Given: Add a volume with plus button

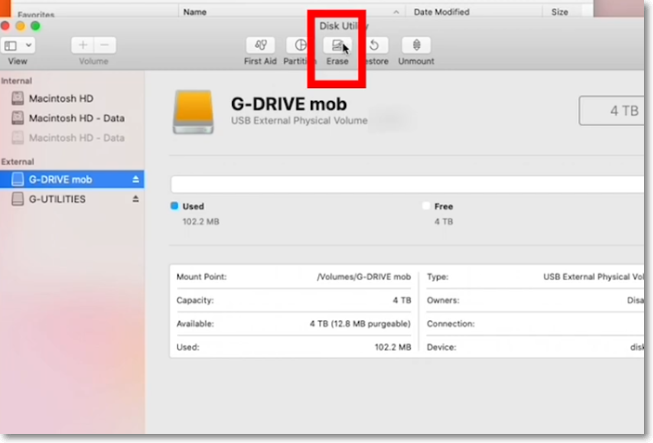Looking at the screenshot, I should (x=82, y=45).
